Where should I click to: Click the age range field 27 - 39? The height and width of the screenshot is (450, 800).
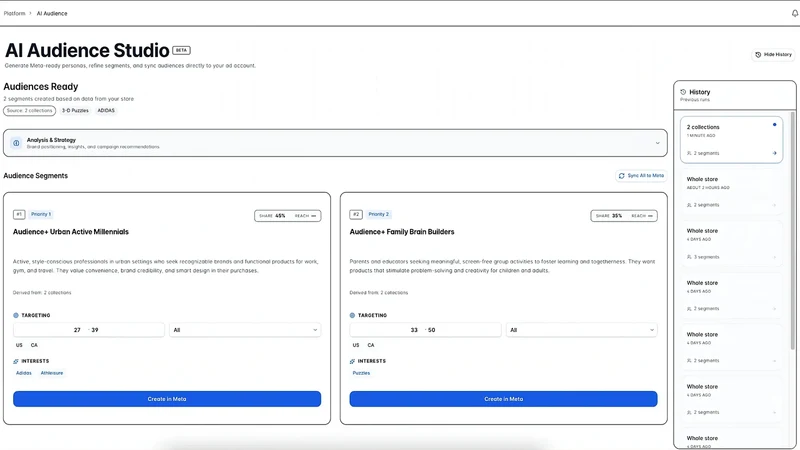89,330
